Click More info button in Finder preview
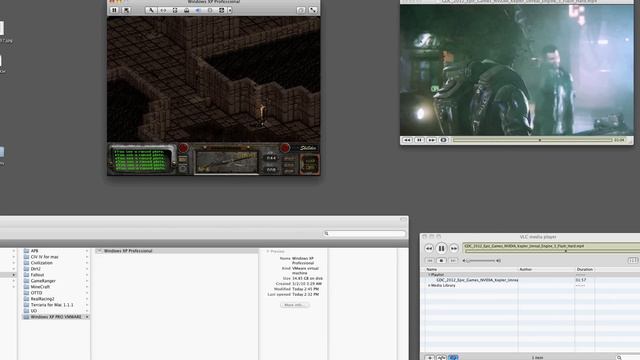 (294, 305)
